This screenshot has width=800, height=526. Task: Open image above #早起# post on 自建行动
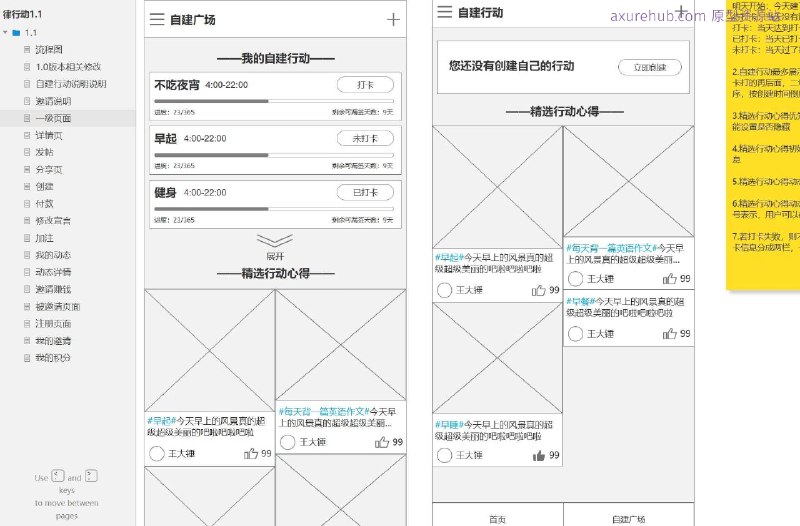(497, 187)
